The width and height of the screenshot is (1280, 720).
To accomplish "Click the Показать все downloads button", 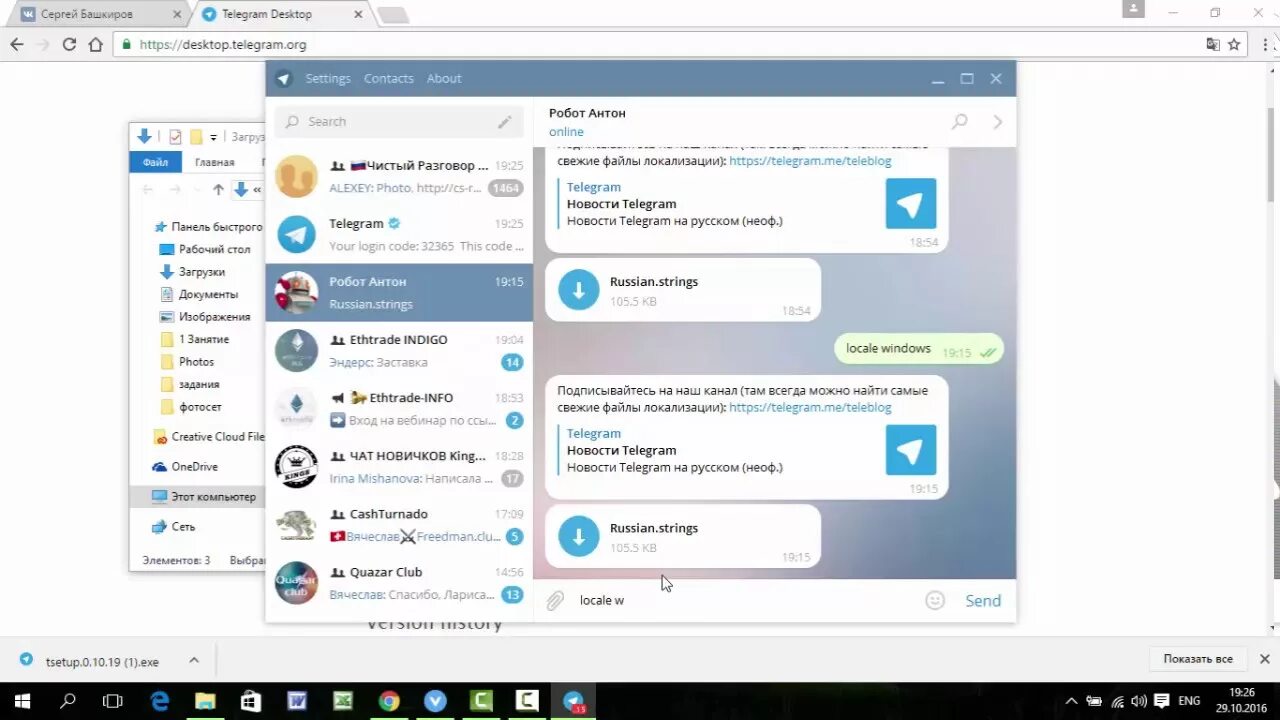I will pos(1198,659).
